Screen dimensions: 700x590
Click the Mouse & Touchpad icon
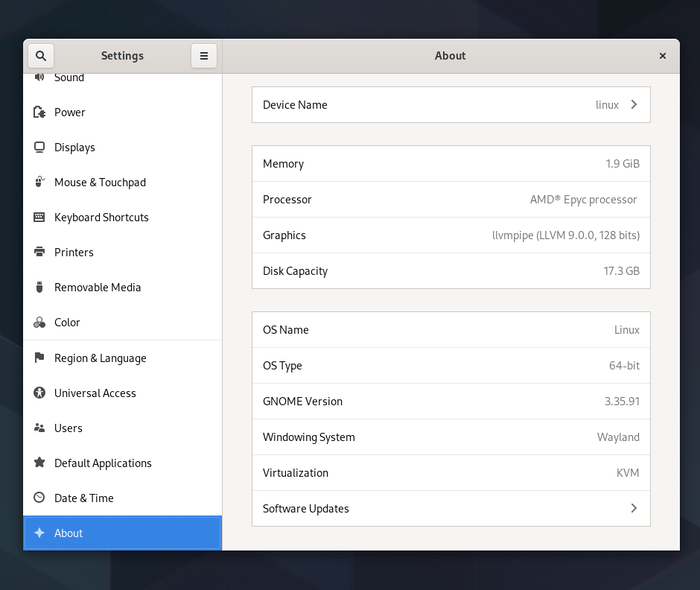tap(39, 182)
